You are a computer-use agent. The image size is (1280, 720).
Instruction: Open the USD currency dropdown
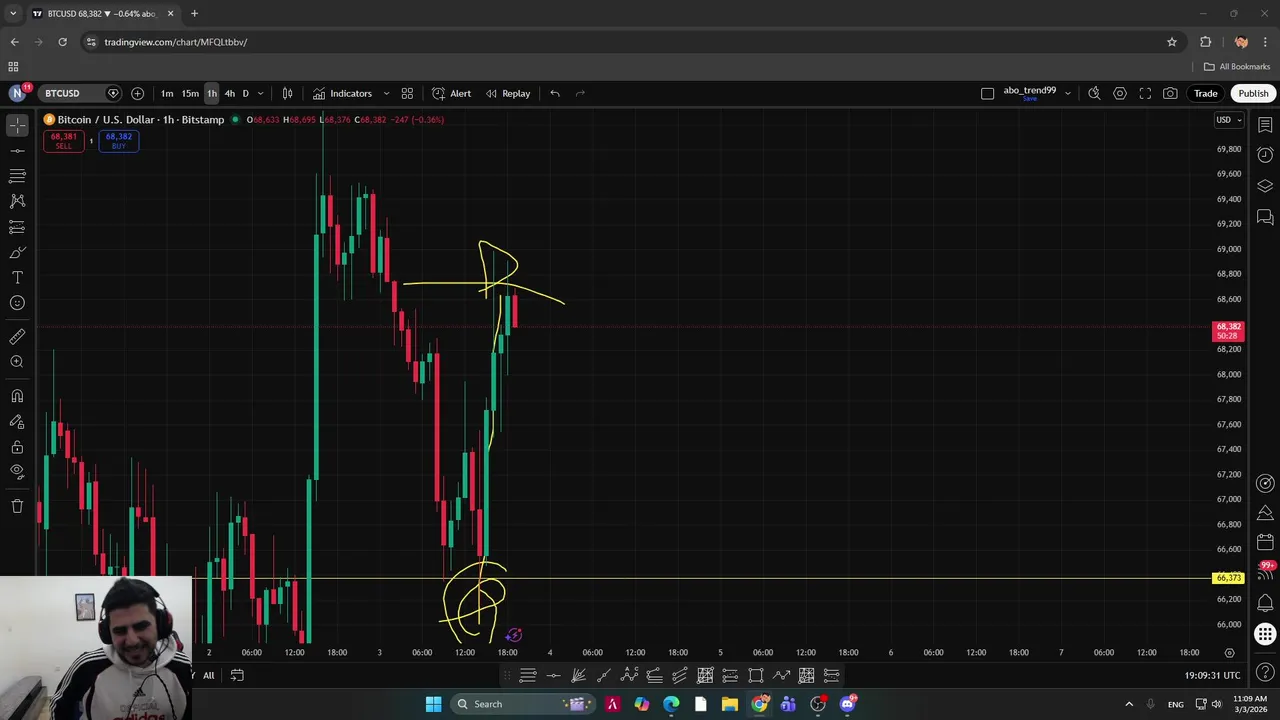pyautogui.click(x=1228, y=120)
